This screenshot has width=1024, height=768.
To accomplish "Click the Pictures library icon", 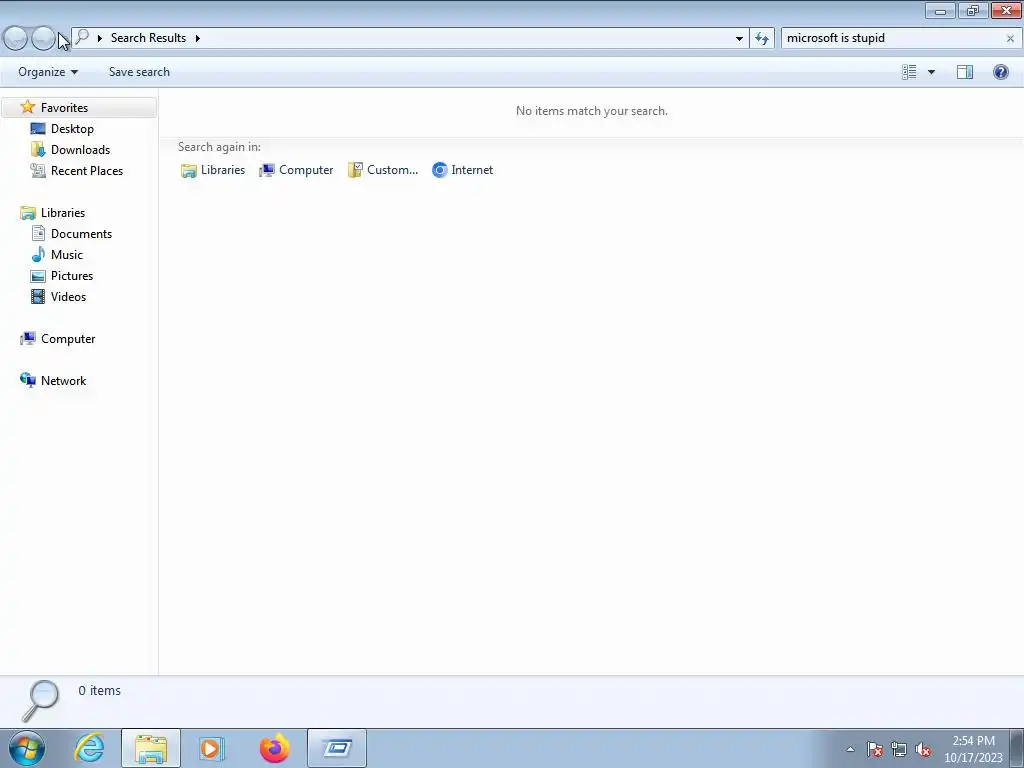I will (38, 276).
